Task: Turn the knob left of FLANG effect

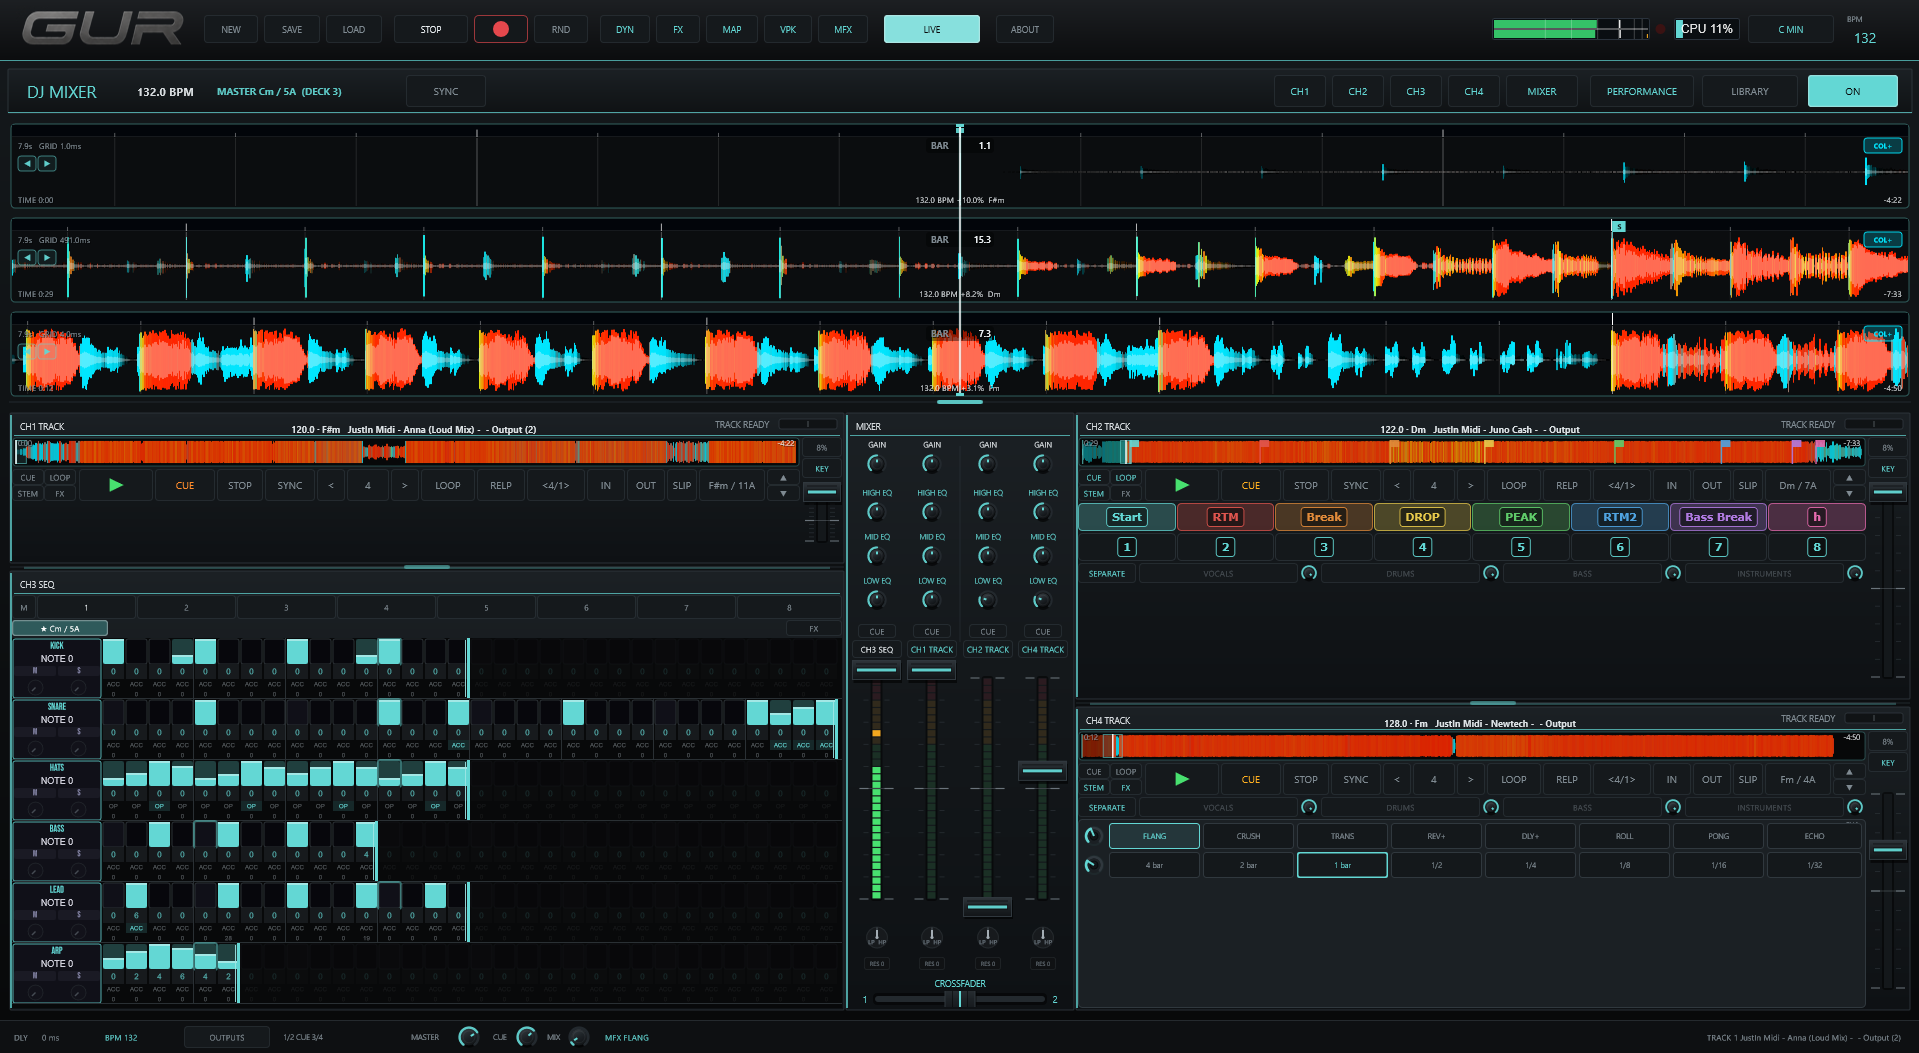Action: pos(1093,836)
